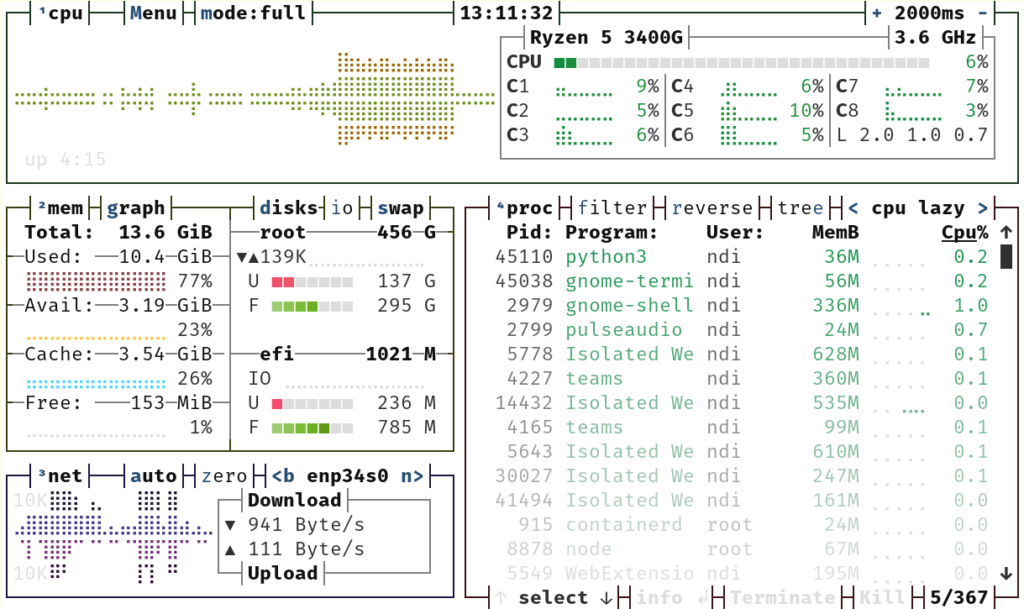The image size is (1024, 609).
Task: Open the process filter option
Action: pos(612,208)
